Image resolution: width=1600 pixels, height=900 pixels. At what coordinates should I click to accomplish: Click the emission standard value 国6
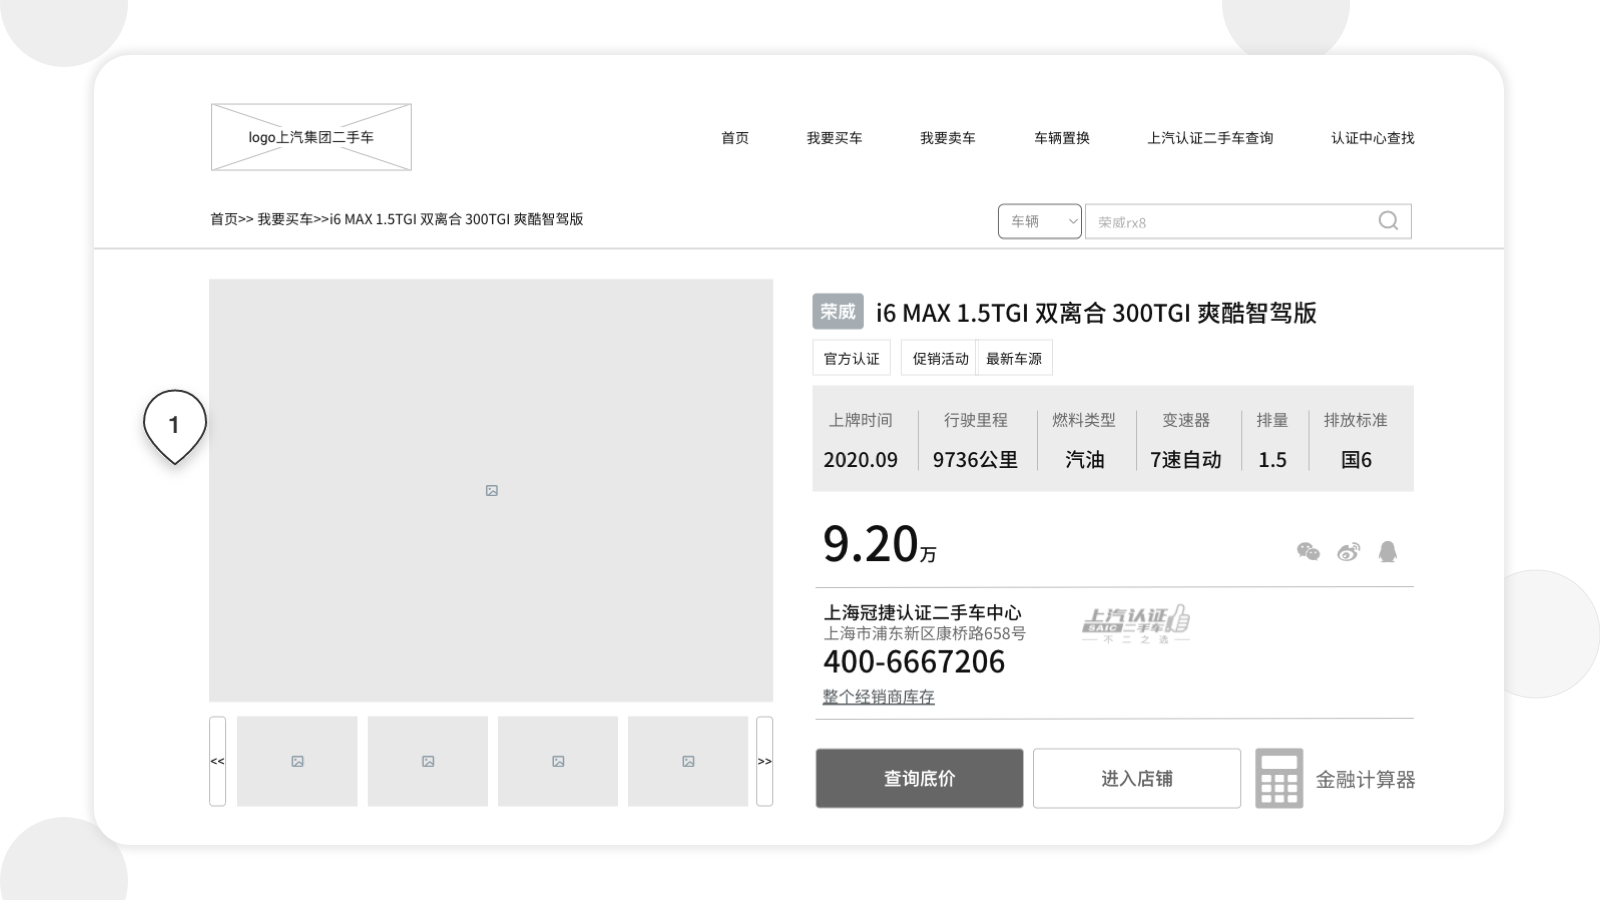point(1356,460)
